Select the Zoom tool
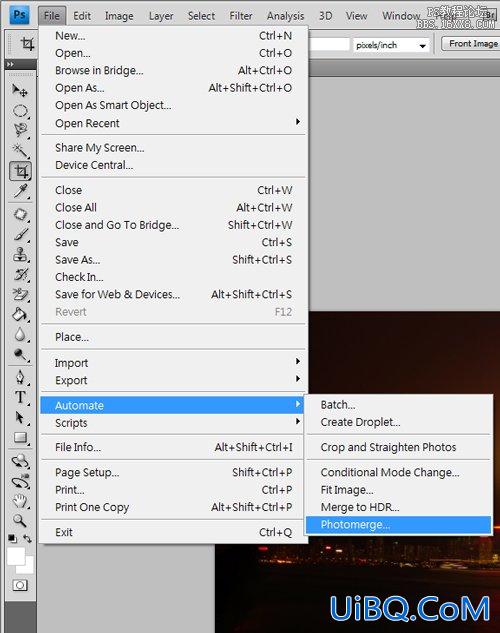Screen dimensions: 500x633 [20, 521]
